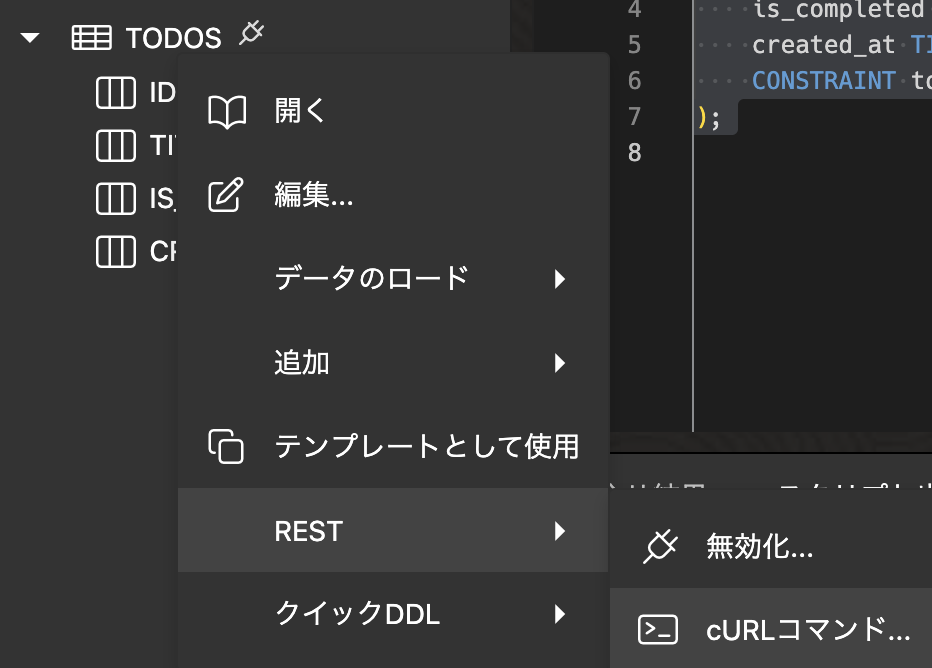Select 無効化... in the REST submenu
Viewport: 932px width, 668px height.
(771, 546)
